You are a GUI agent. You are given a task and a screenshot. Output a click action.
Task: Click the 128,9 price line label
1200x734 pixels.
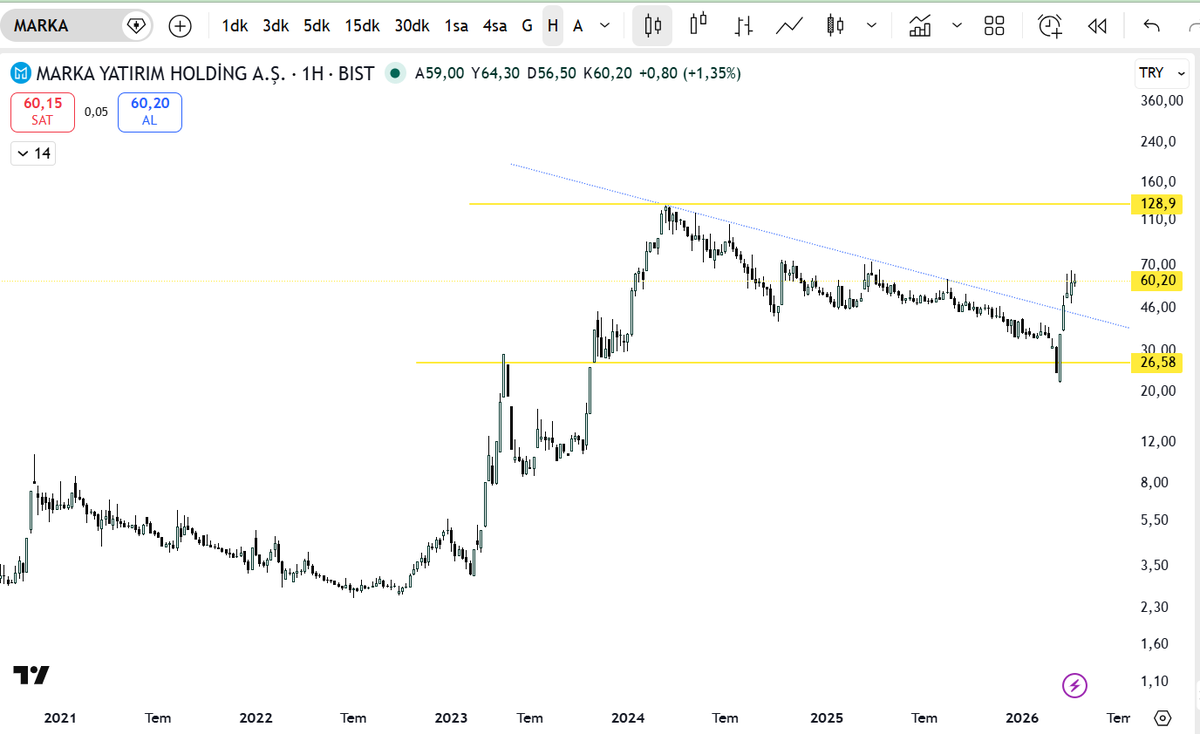pos(1159,204)
